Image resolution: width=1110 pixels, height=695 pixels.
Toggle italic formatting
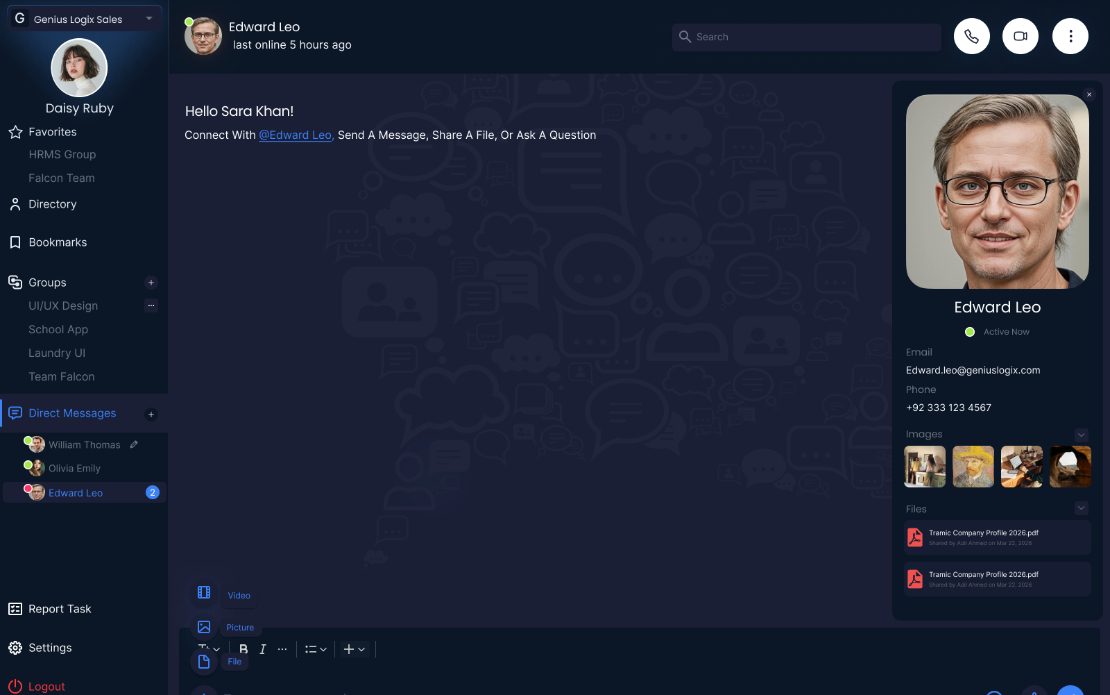(263, 649)
